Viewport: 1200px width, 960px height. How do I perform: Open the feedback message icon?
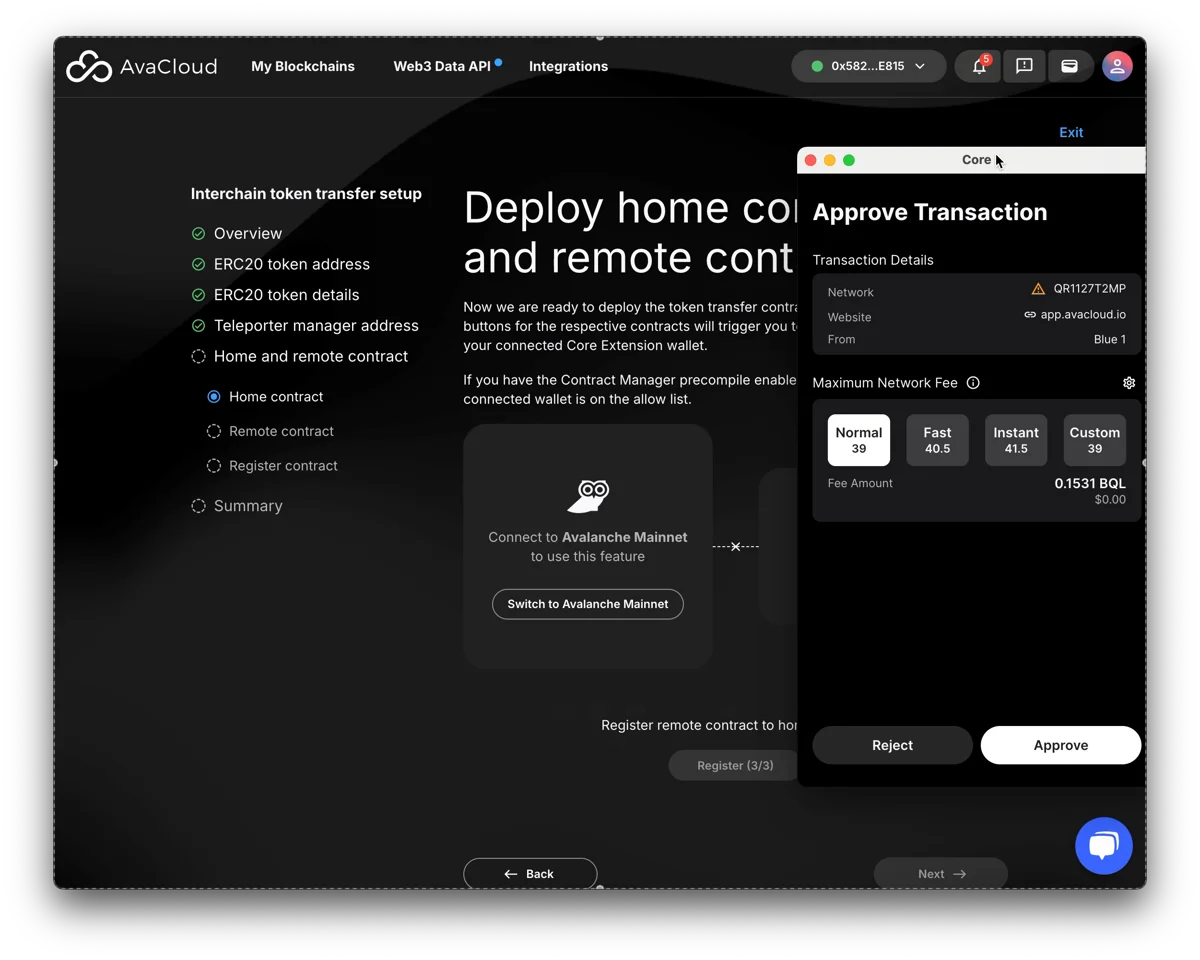[1024, 66]
